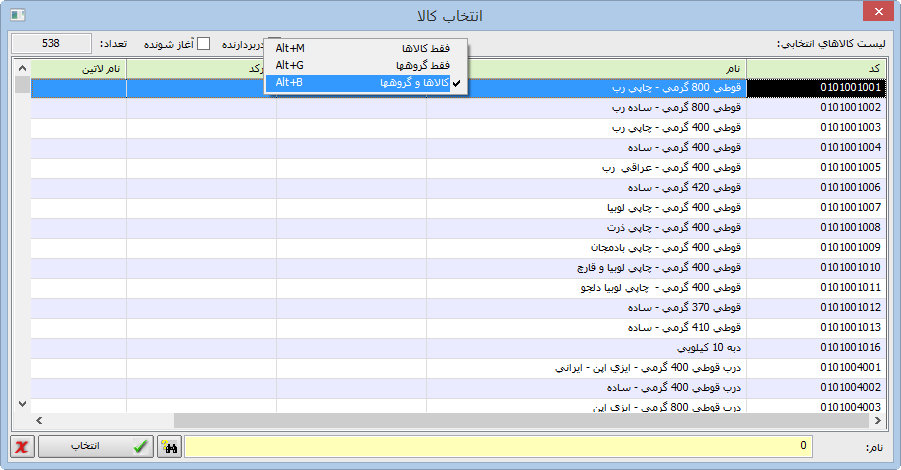Screen dimensions: 901x470
Task: Click the window icon in title bar
Action: (x=18, y=15)
